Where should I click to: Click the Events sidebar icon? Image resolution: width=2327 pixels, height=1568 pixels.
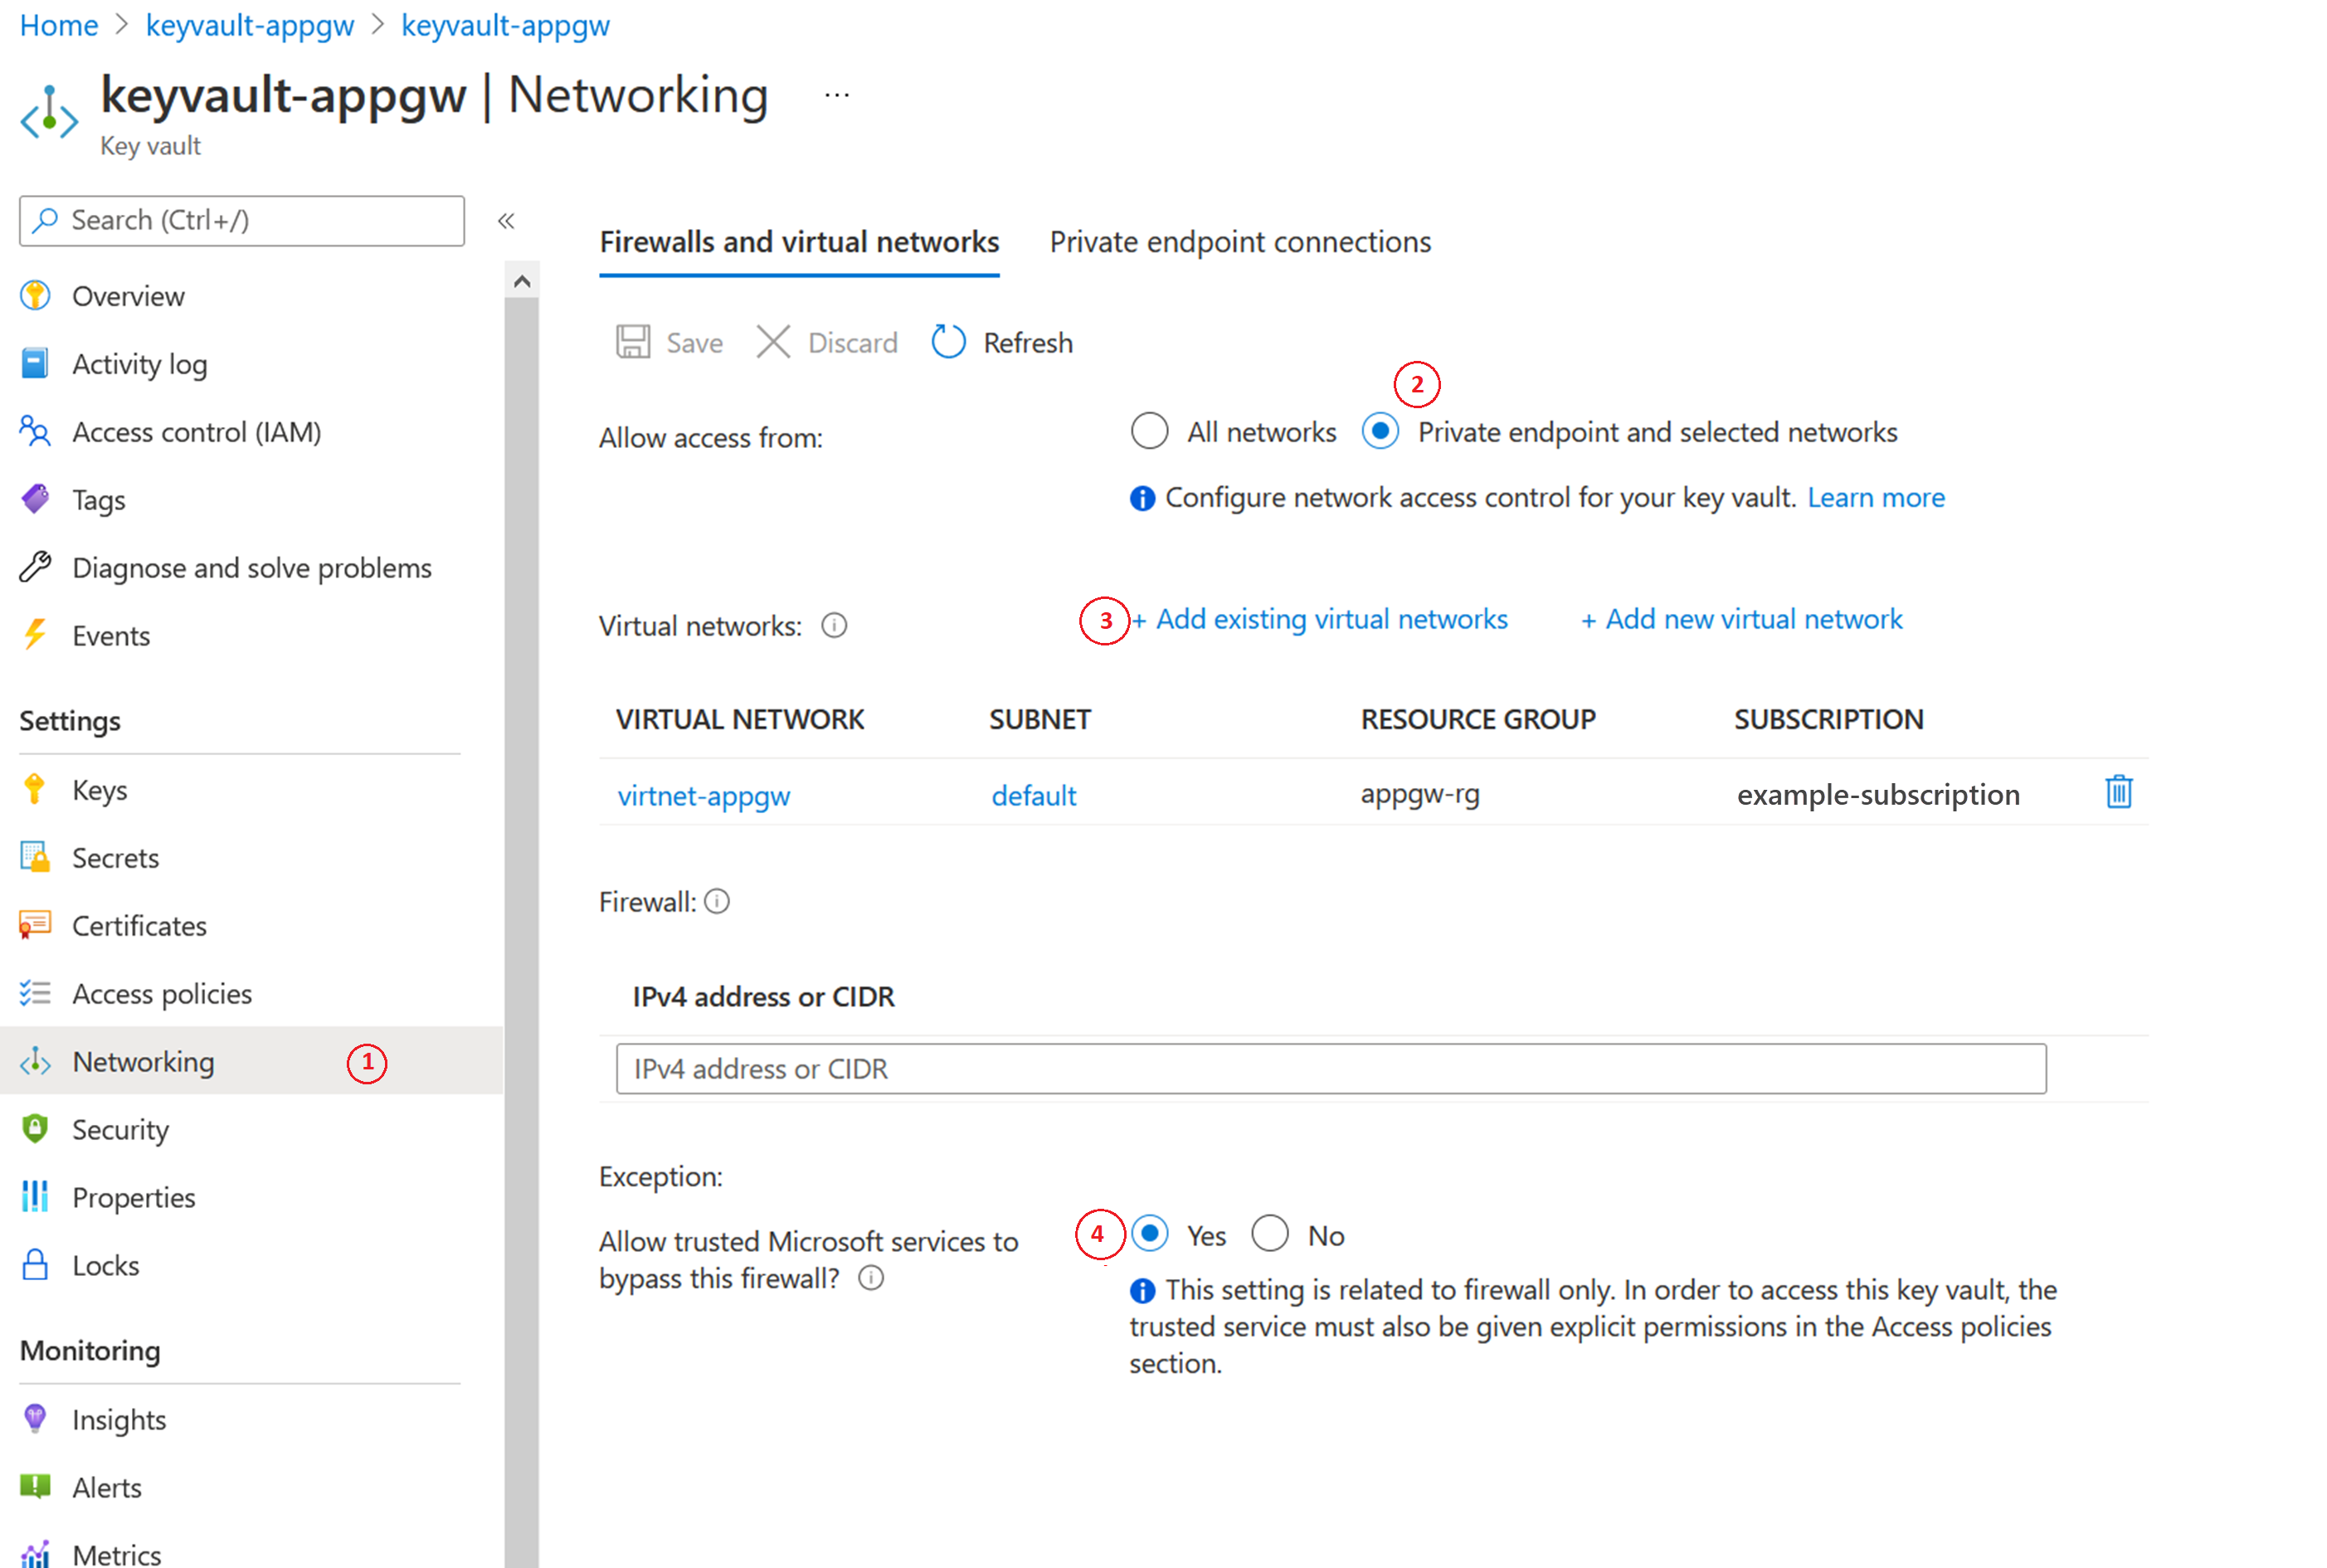pos(38,634)
